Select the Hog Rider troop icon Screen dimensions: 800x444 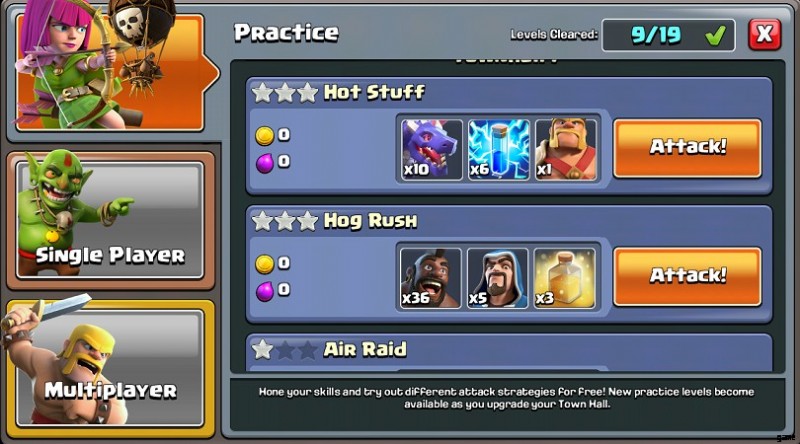coord(431,278)
